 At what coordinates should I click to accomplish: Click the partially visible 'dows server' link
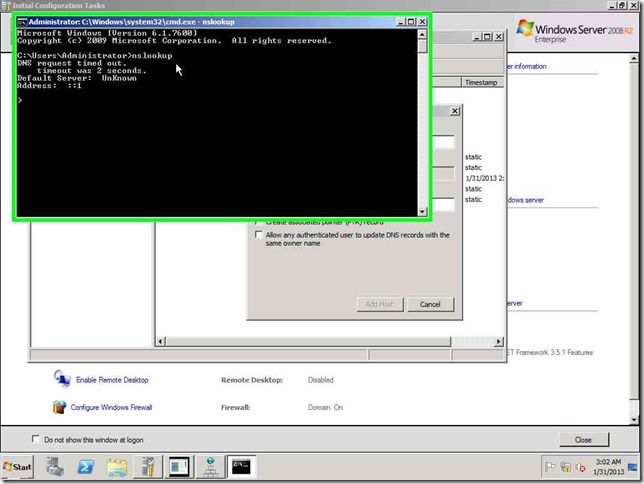click(526, 200)
